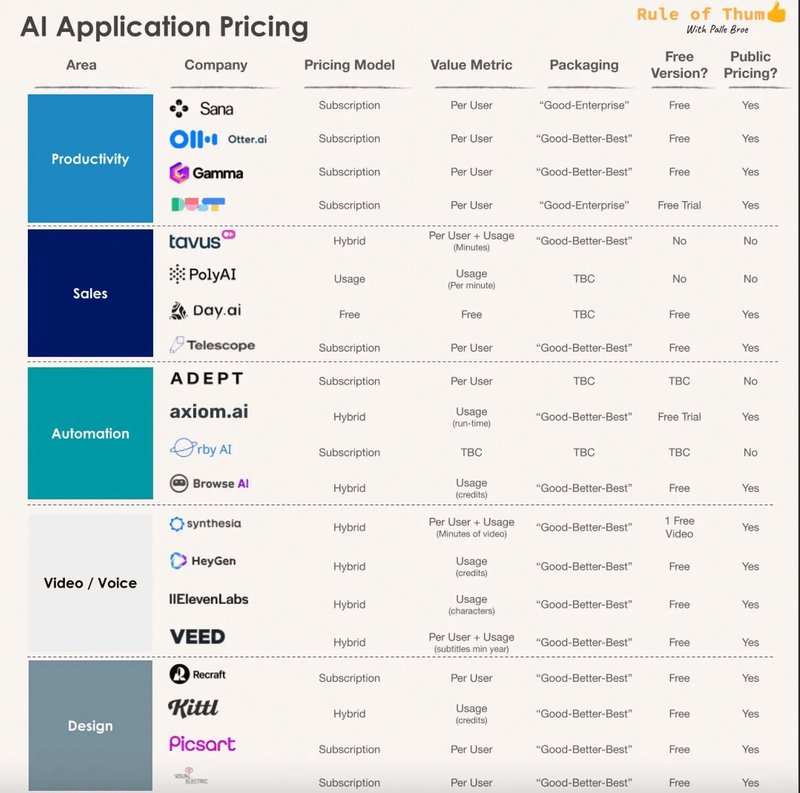Click the Pricing Model column header
This screenshot has width=800, height=793.
click(x=349, y=65)
